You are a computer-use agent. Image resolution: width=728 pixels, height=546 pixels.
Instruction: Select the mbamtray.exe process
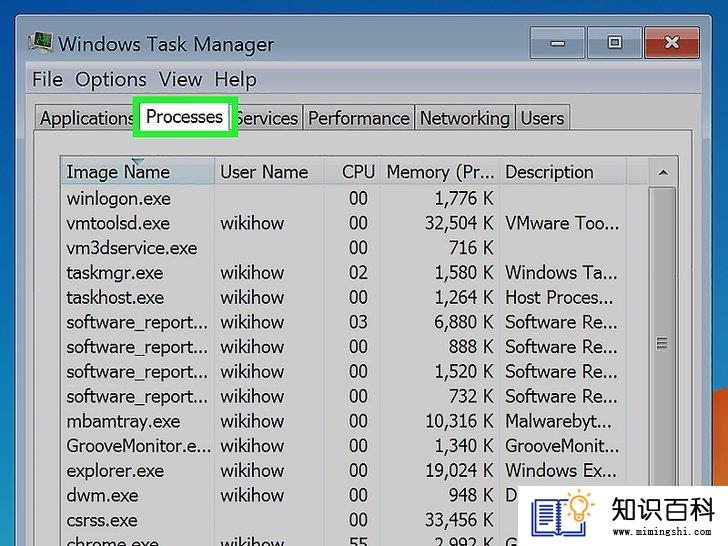(355, 421)
